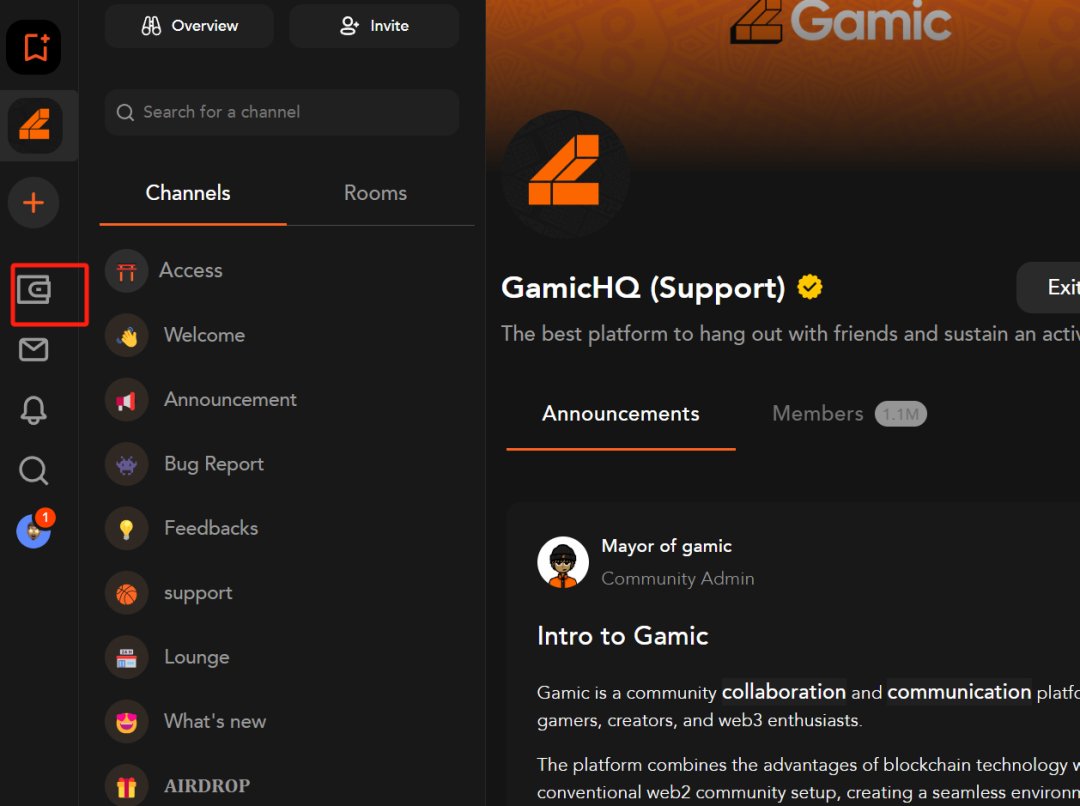Click the Exit button near community title
Screen dimensions: 1080x806
(x=1048, y=287)
